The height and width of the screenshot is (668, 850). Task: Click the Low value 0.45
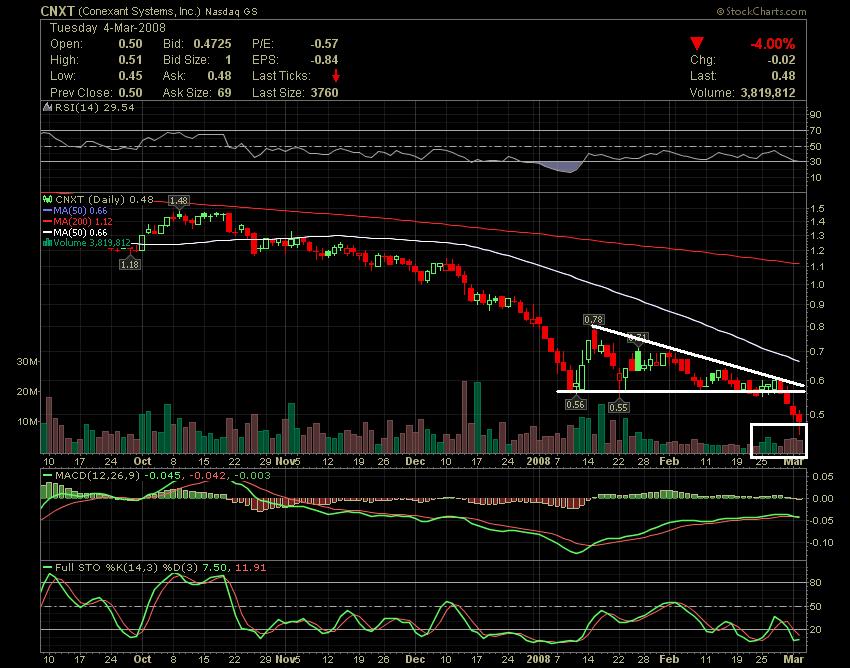(x=130, y=76)
